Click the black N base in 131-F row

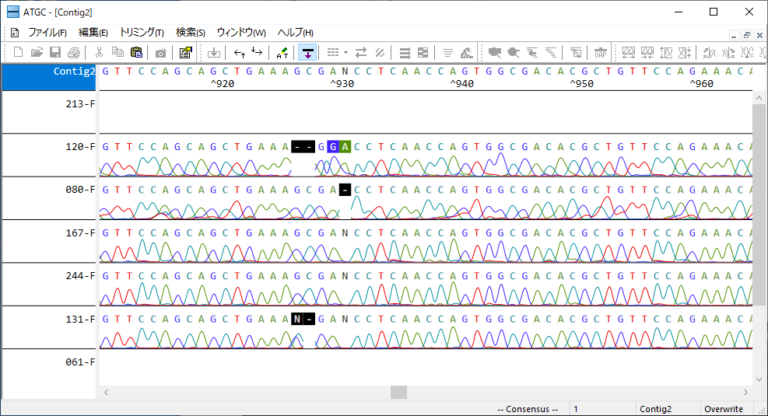pyautogui.click(x=297, y=319)
